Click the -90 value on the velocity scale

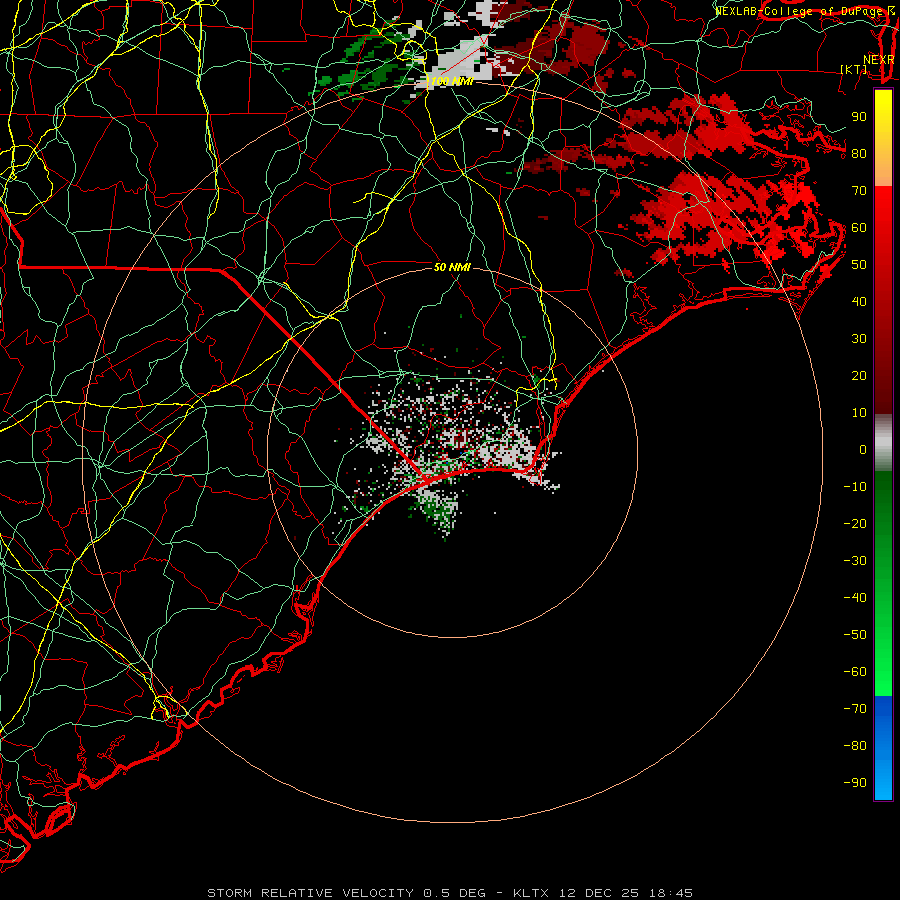(855, 783)
